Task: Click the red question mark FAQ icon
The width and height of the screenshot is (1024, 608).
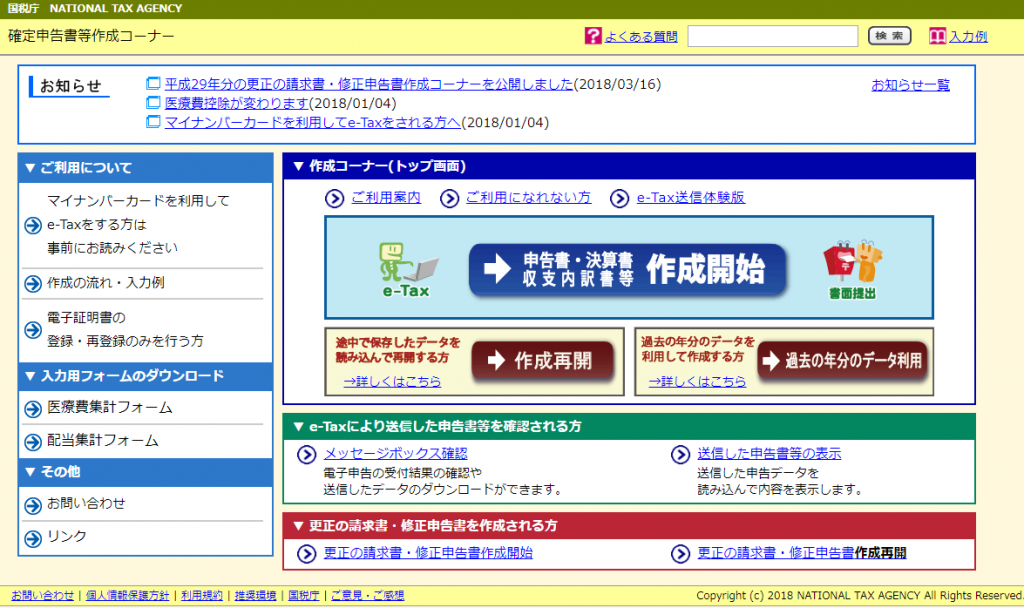Action: [593, 36]
